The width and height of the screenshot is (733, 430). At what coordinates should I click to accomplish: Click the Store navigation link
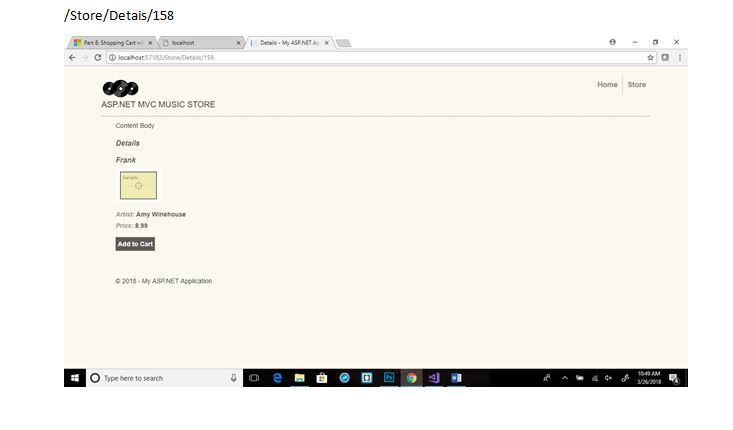637,85
